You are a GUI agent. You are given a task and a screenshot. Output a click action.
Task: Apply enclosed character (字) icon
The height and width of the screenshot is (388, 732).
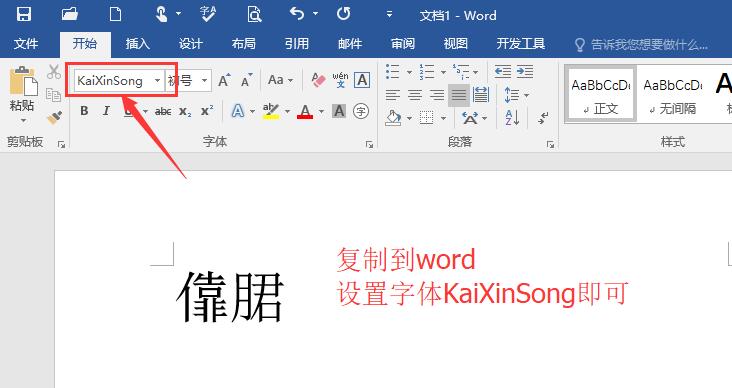[x=361, y=111]
